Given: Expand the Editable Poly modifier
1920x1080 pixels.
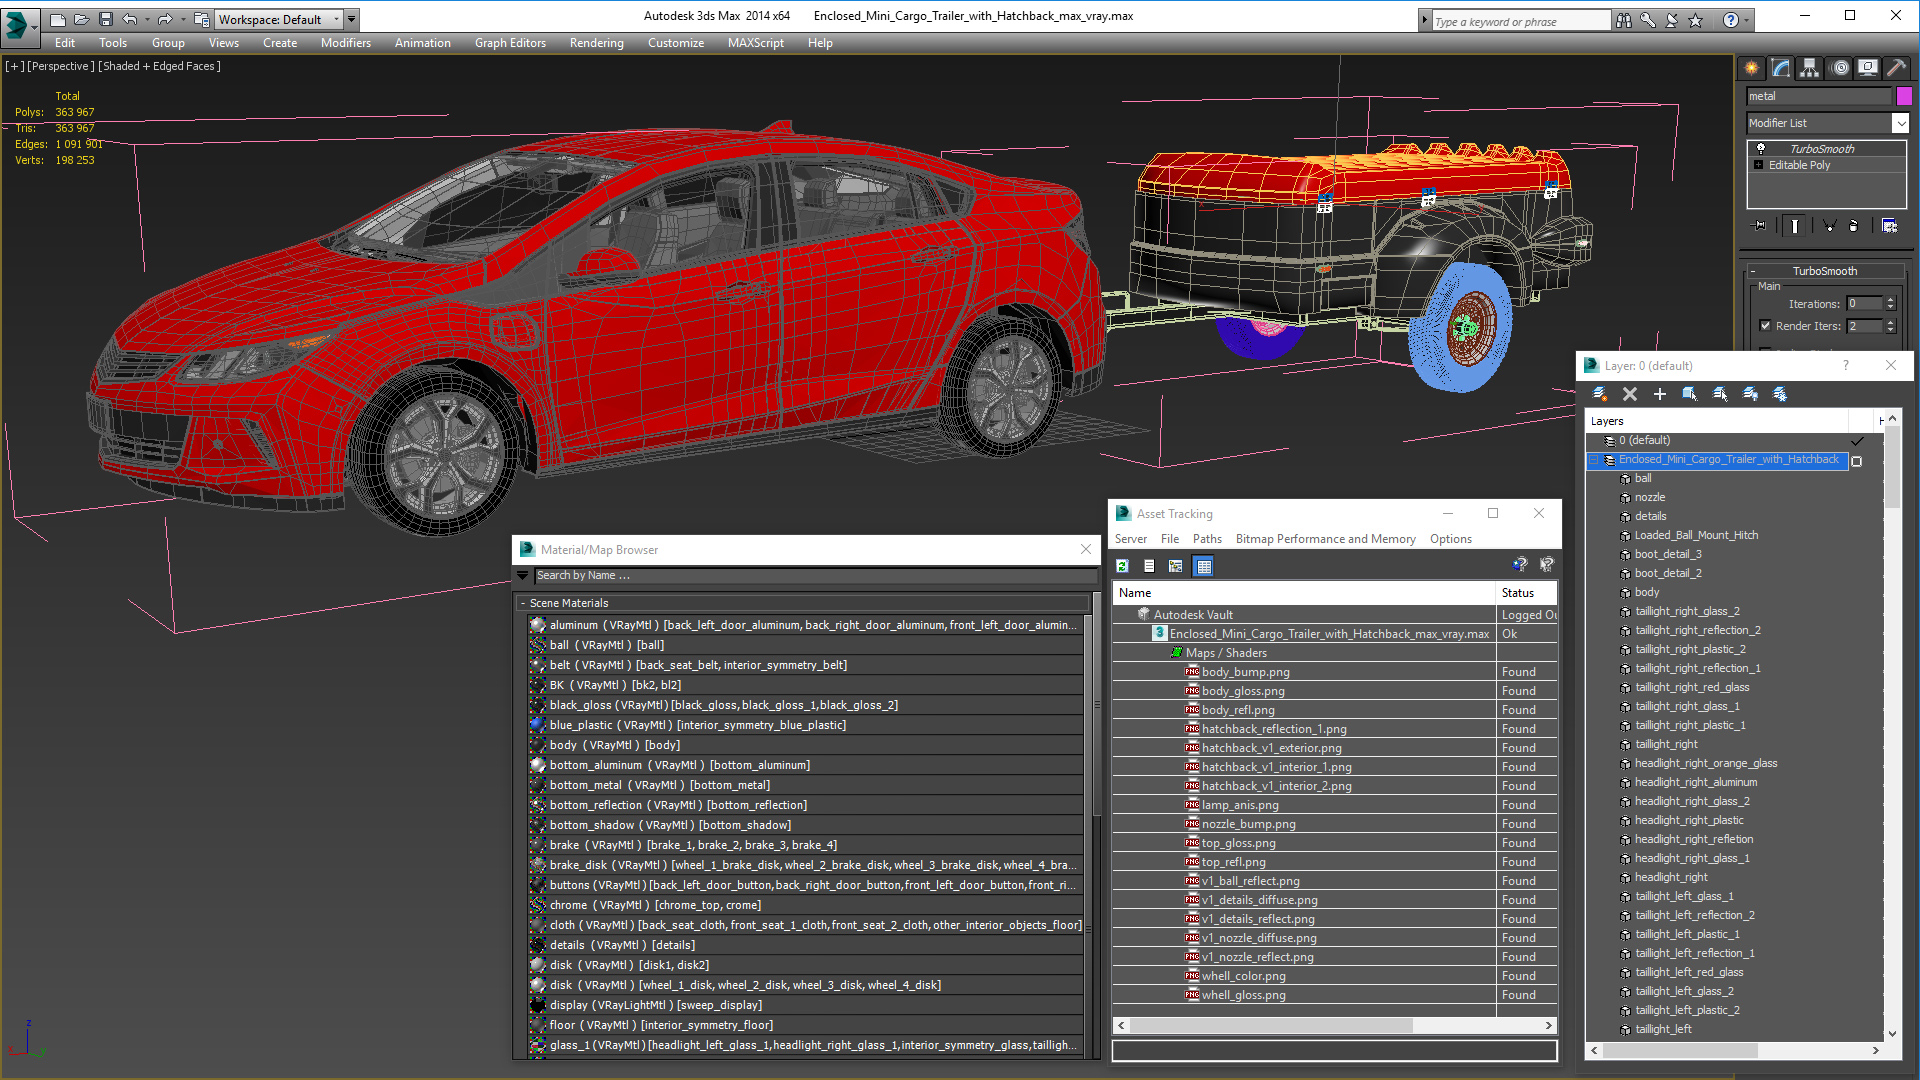Looking at the screenshot, I should click(x=1759, y=165).
